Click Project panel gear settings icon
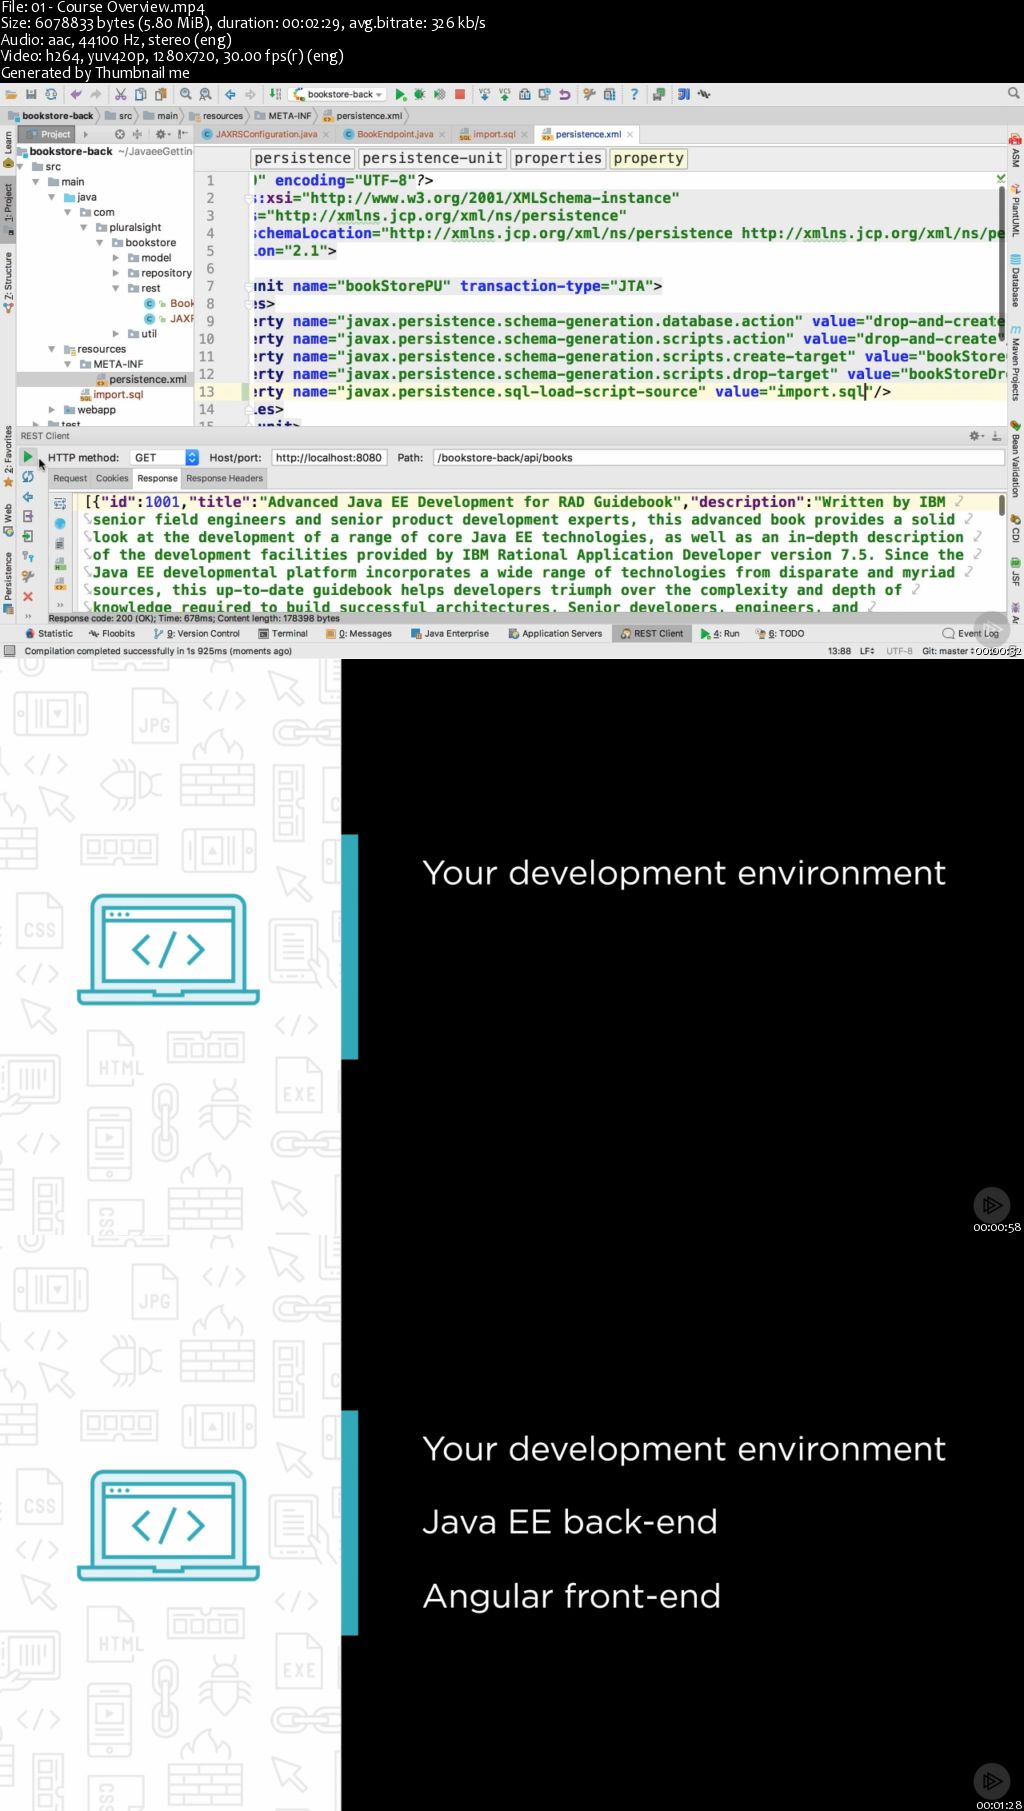 click(161, 134)
